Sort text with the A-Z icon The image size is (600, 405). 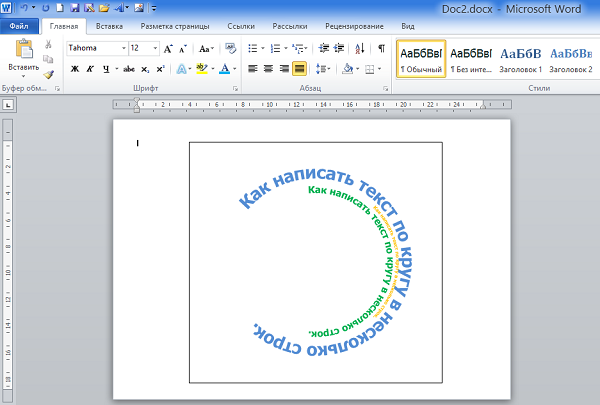(360, 48)
